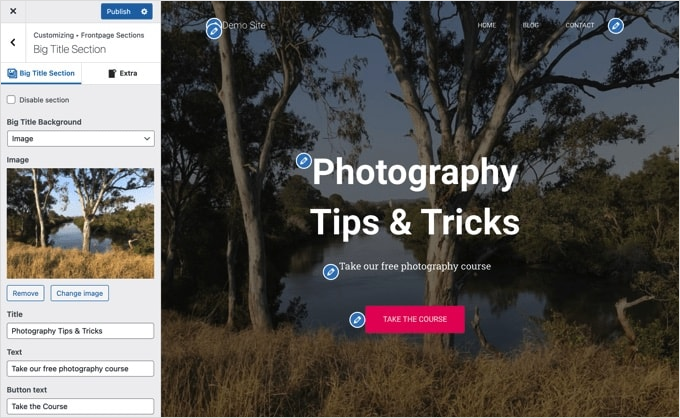
Task: Close the Customizer with the X icon
Action: pos(13,11)
